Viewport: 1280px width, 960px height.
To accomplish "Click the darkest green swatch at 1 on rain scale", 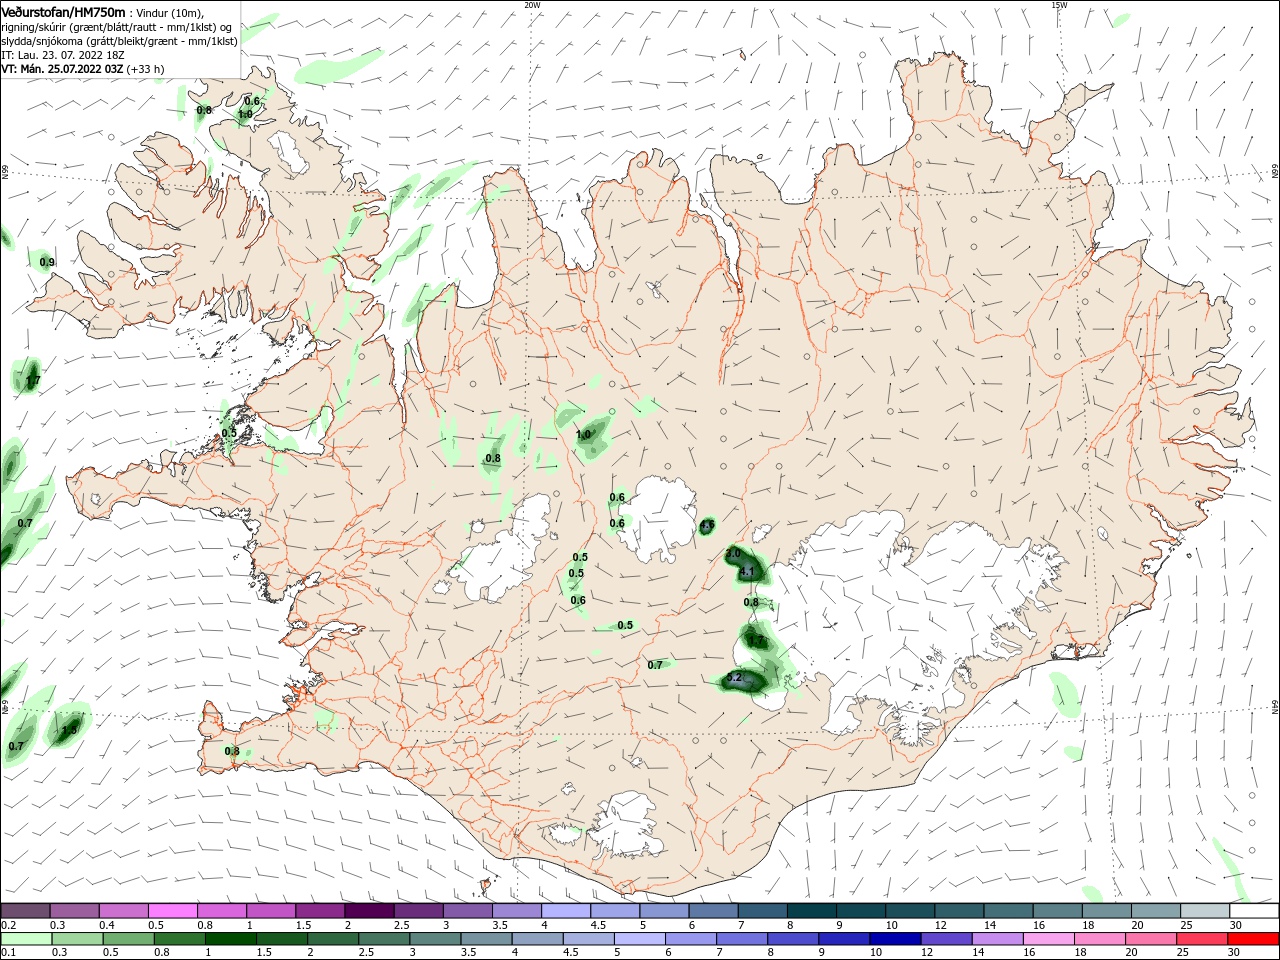I will click(230, 939).
